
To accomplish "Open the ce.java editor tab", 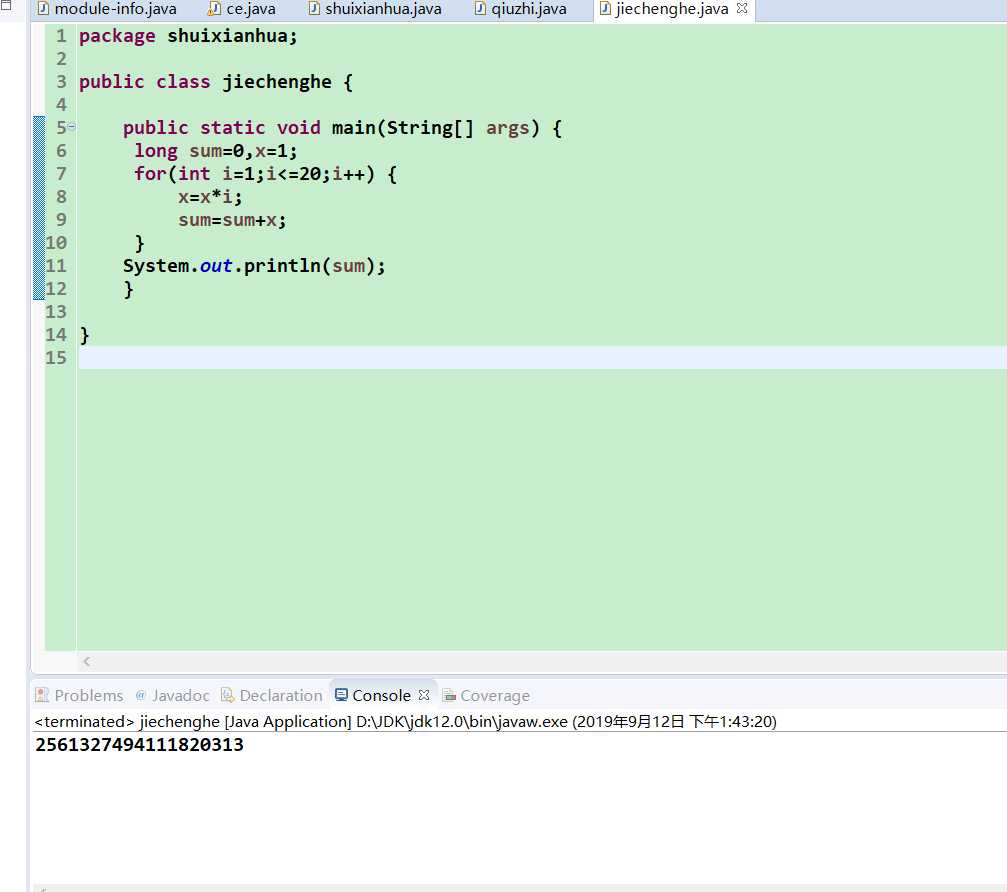I will pyautogui.click(x=243, y=10).
